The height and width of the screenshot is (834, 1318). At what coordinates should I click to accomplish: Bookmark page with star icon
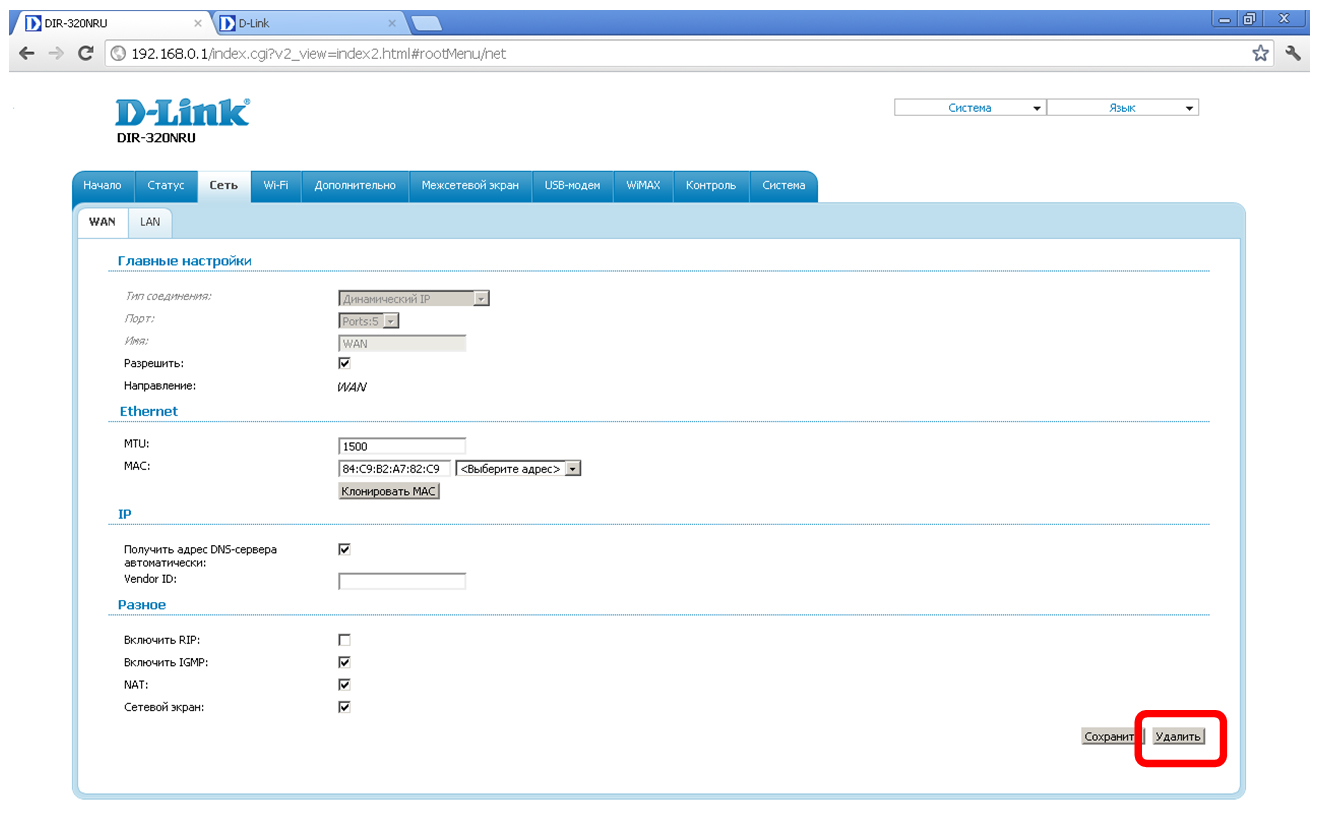(1261, 53)
